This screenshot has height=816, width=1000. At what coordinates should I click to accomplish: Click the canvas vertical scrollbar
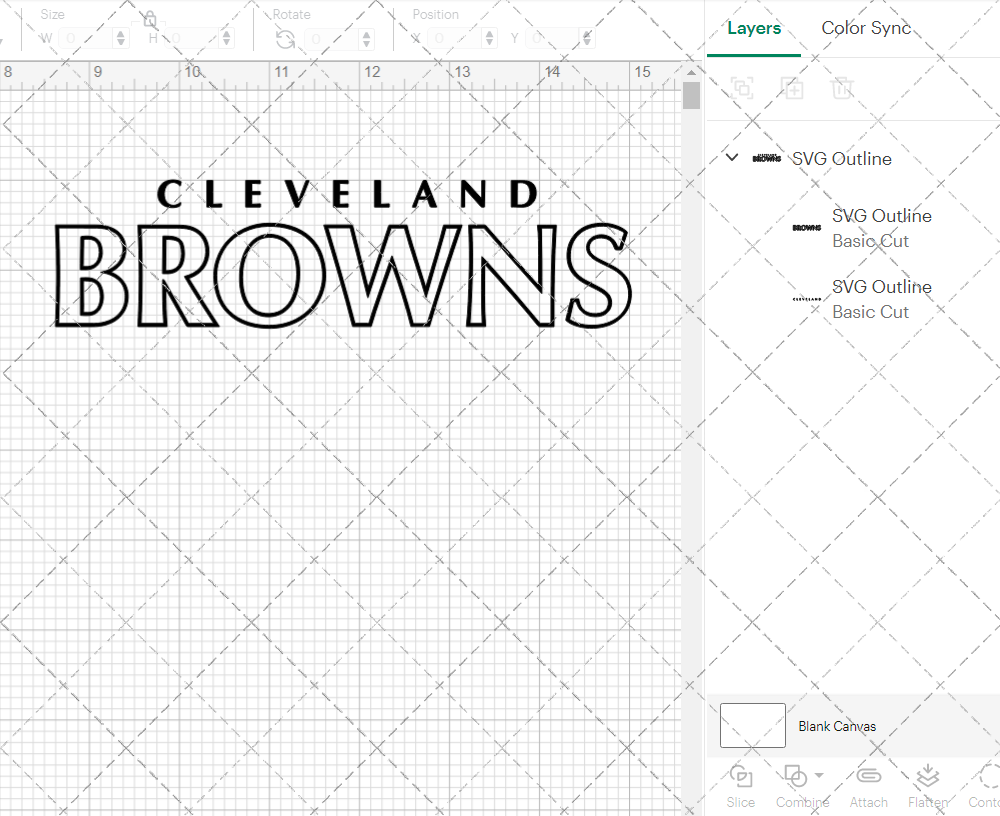[x=691, y=95]
